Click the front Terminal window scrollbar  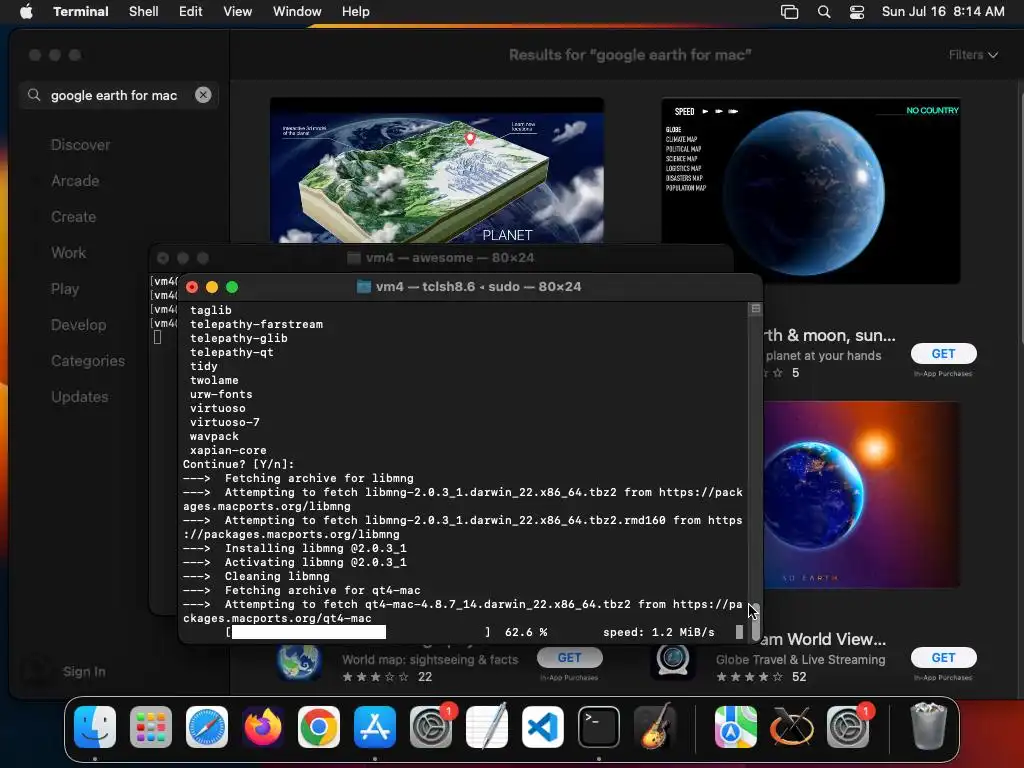(x=755, y=620)
